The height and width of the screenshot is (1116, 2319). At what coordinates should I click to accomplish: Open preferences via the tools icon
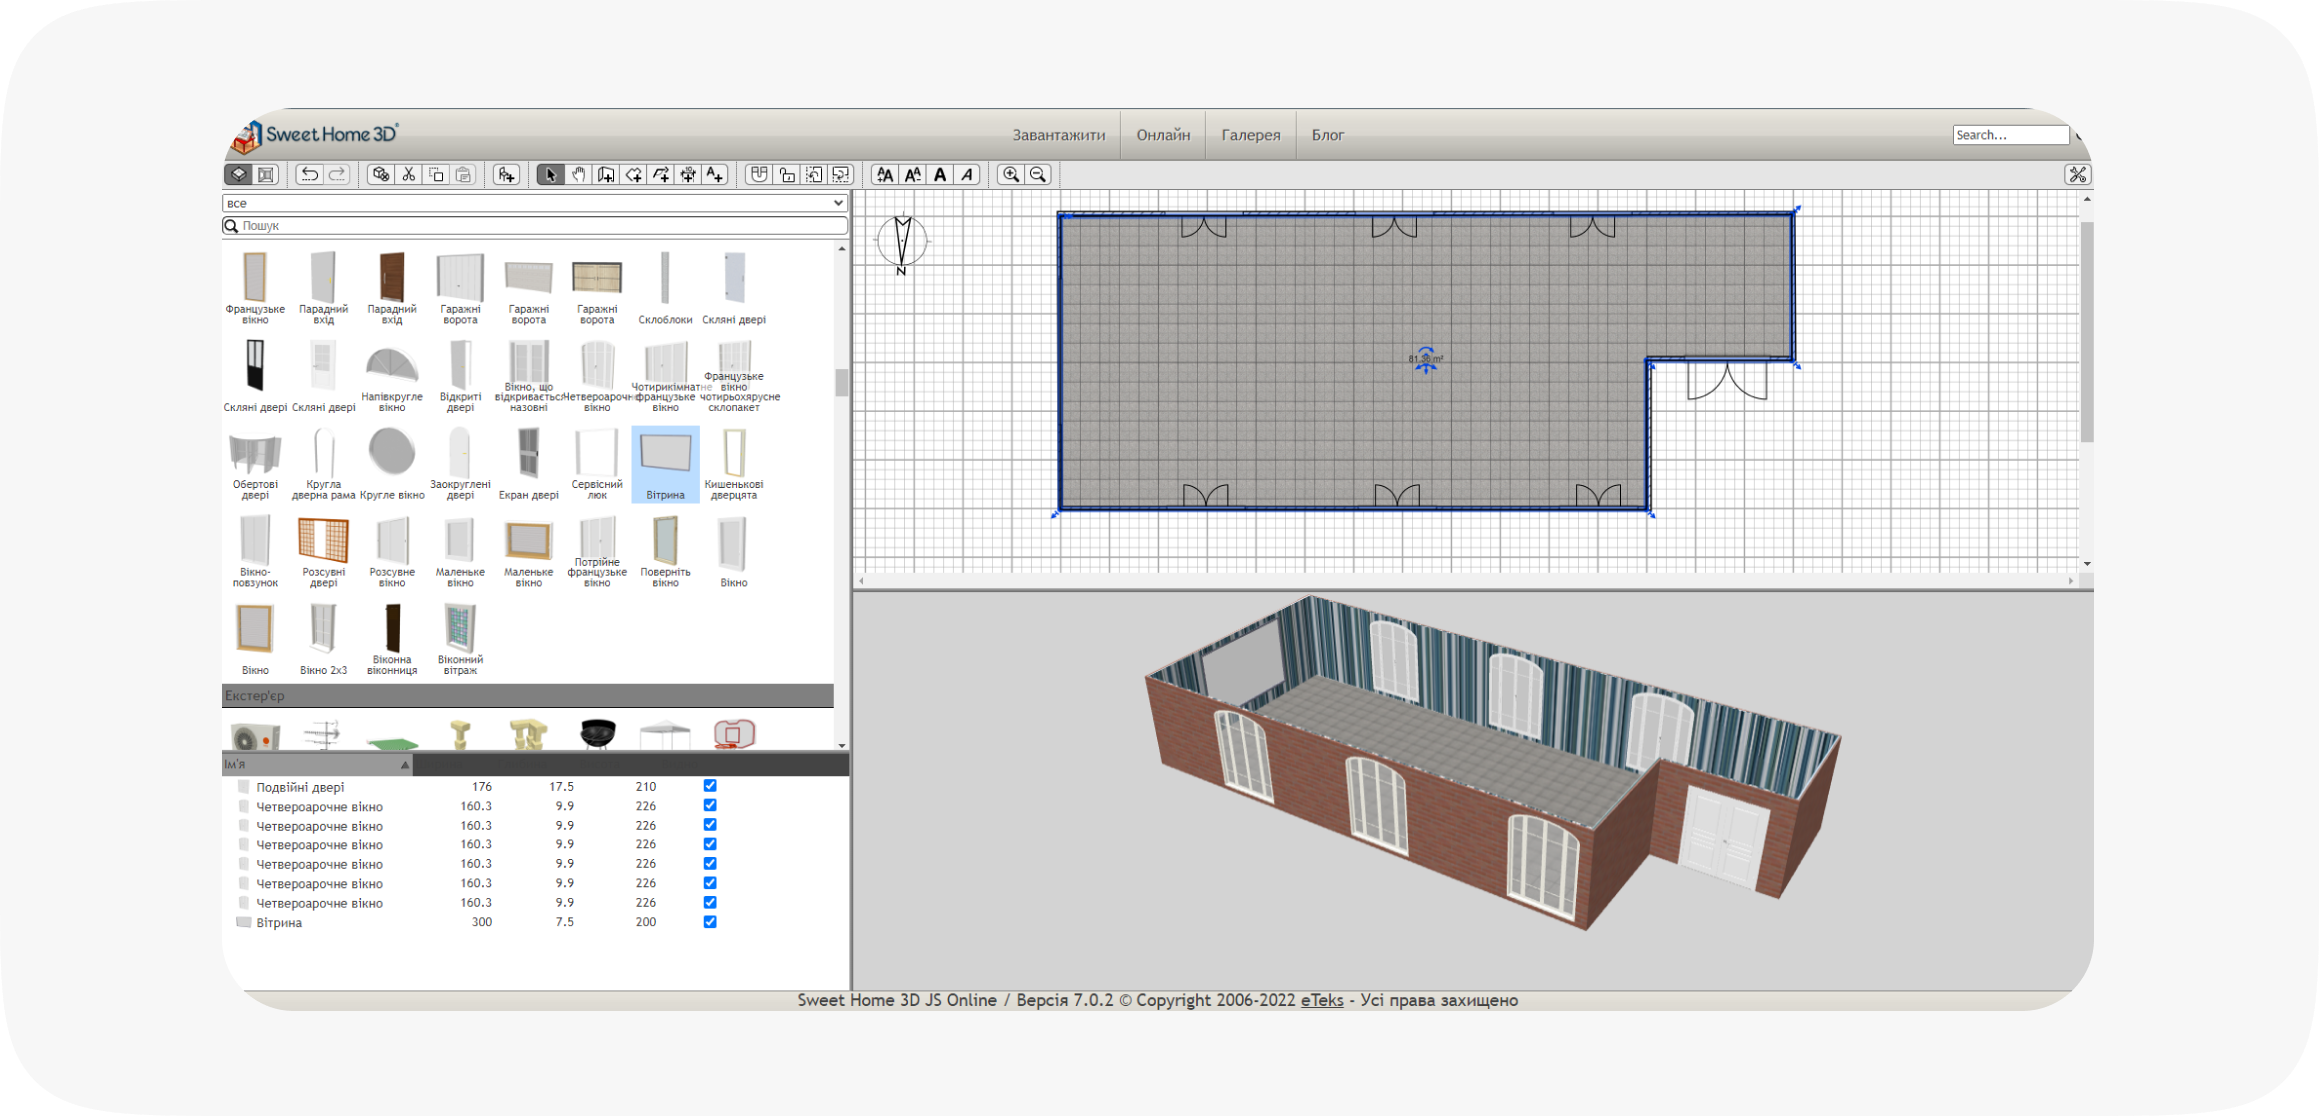2077,174
